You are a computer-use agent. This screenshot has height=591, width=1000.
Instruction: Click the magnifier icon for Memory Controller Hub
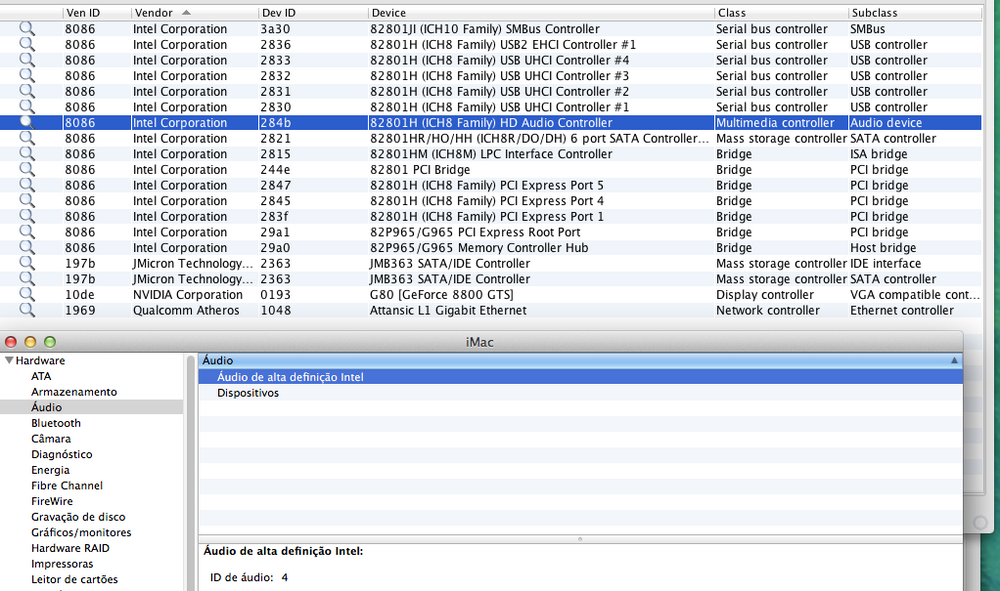click(27, 248)
